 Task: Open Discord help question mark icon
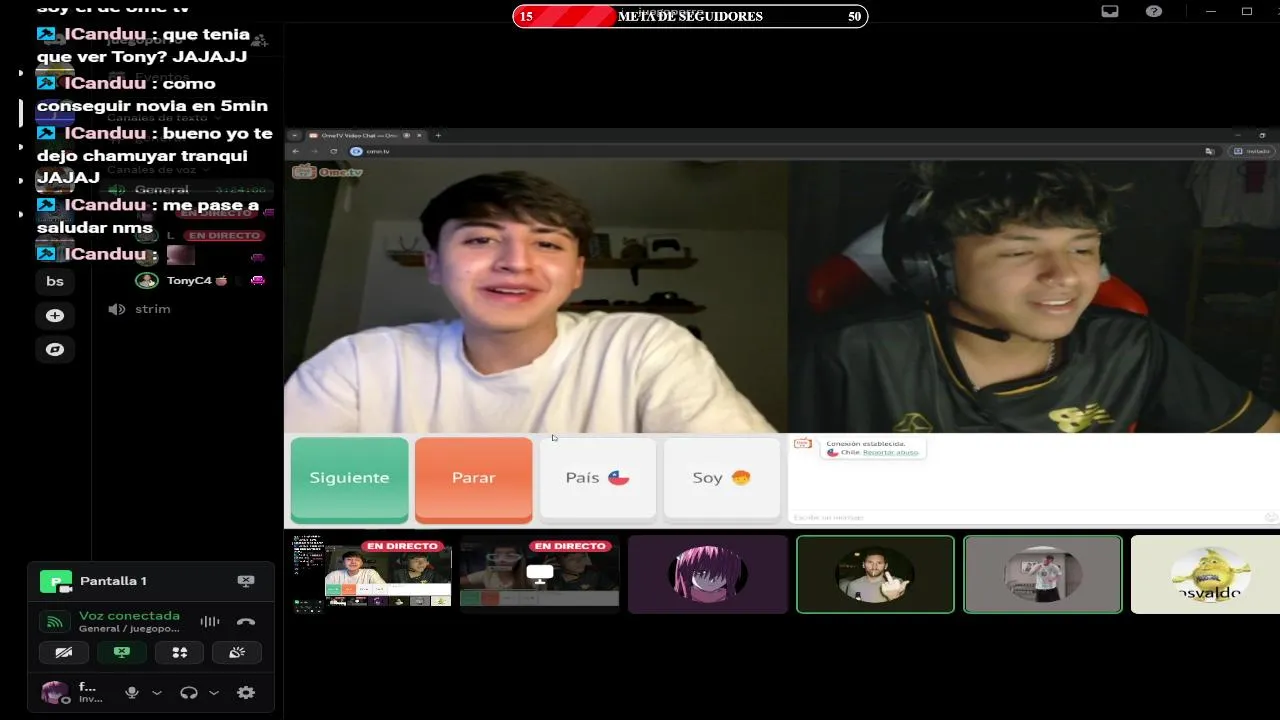click(x=1154, y=11)
